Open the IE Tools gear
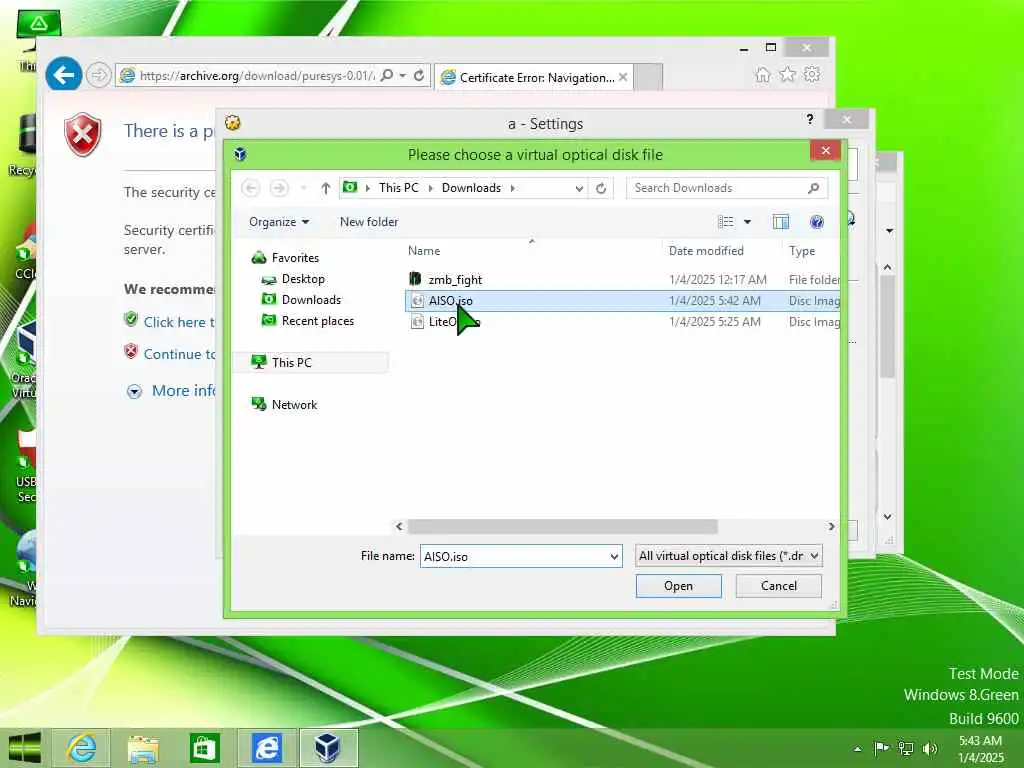 [x=812, y=74]
